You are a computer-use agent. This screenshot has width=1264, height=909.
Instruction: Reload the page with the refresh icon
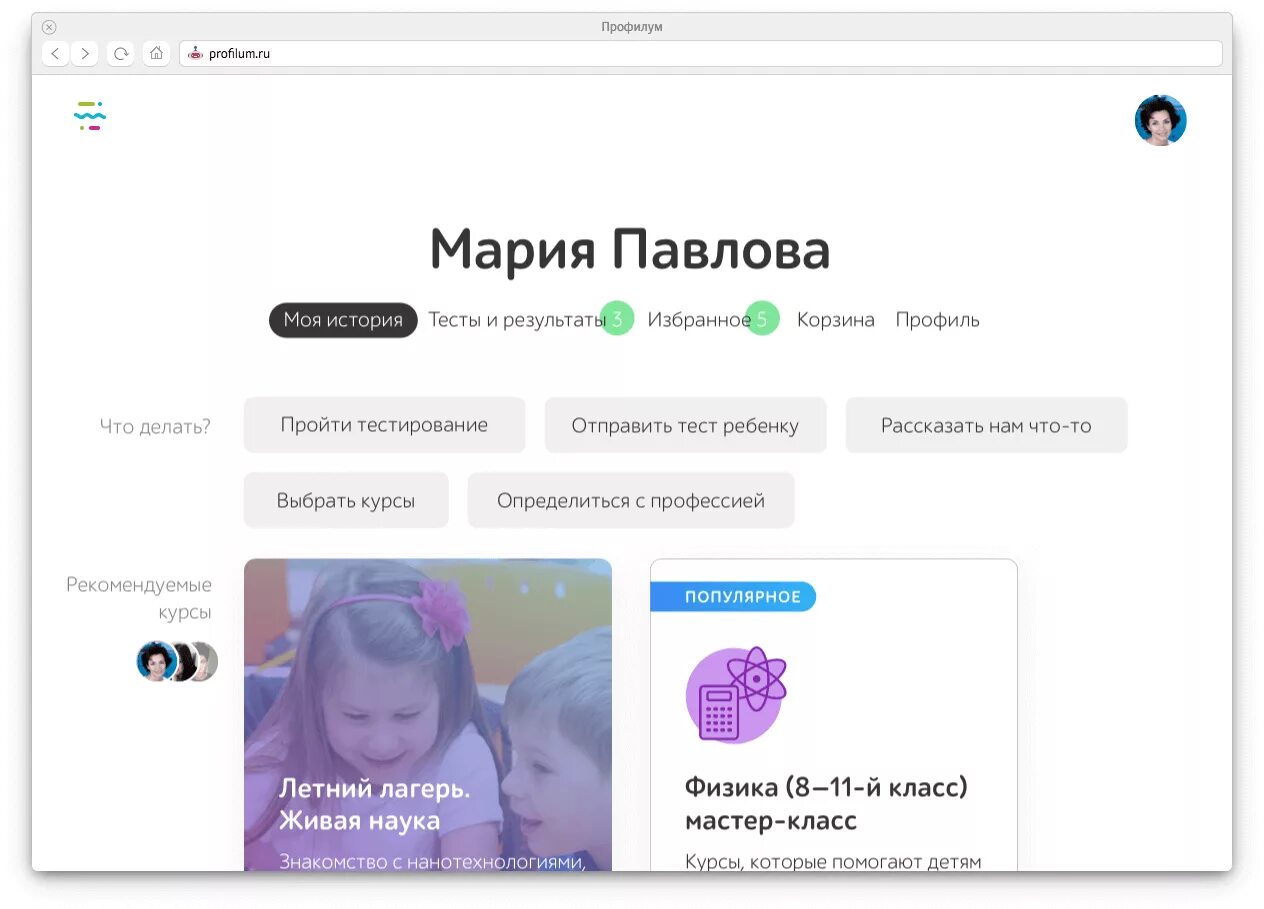pos(121,54)
